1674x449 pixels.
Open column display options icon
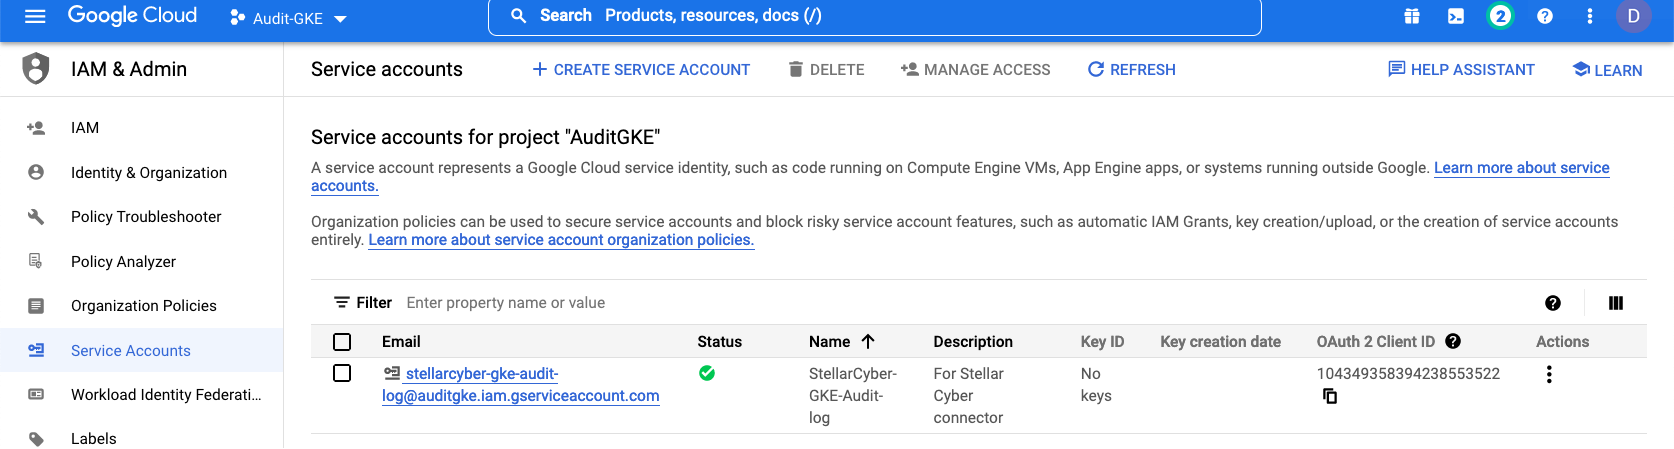point(1616,303)
